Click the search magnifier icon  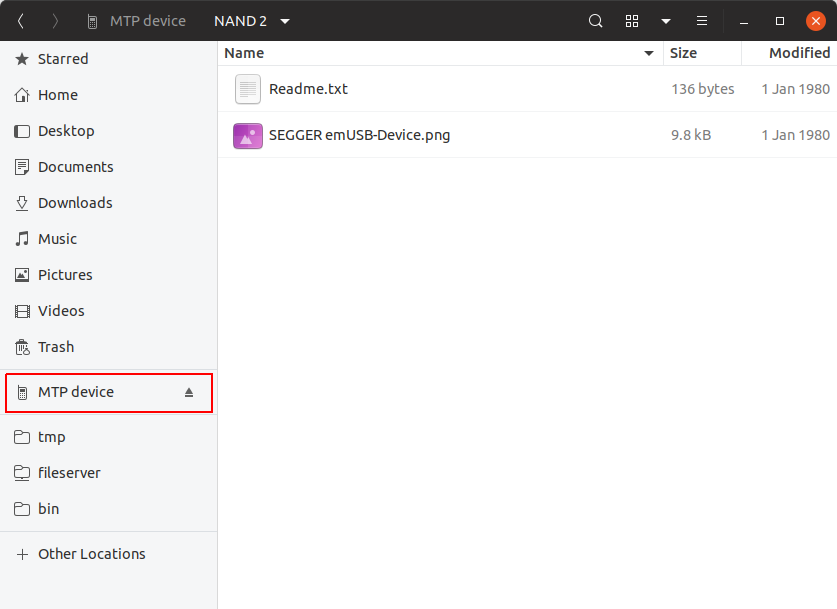(x=595, y=21)
